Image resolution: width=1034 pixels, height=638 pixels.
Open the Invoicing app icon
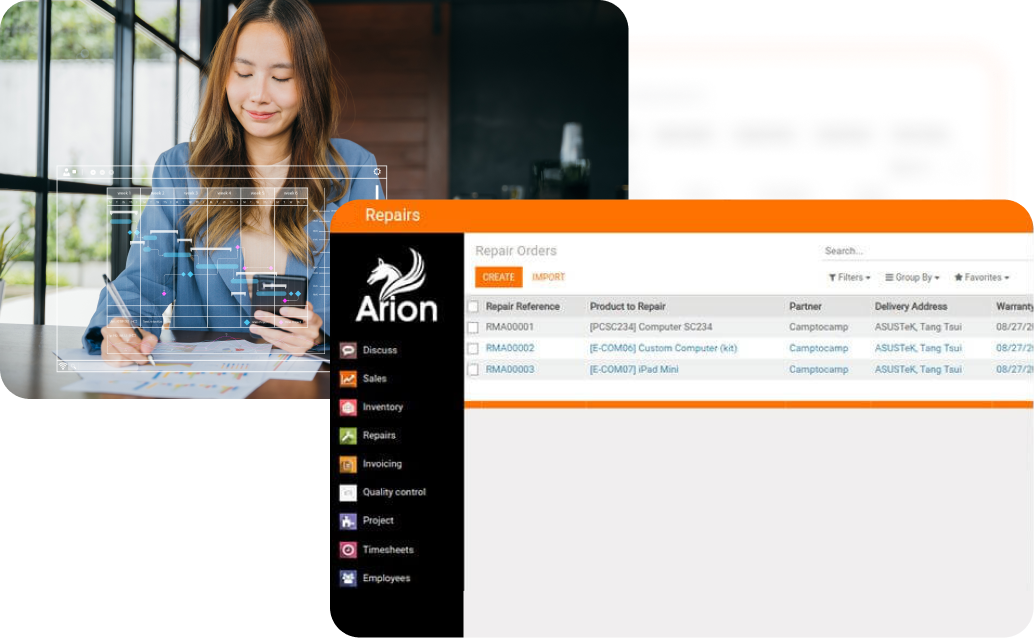click(348, 464)
